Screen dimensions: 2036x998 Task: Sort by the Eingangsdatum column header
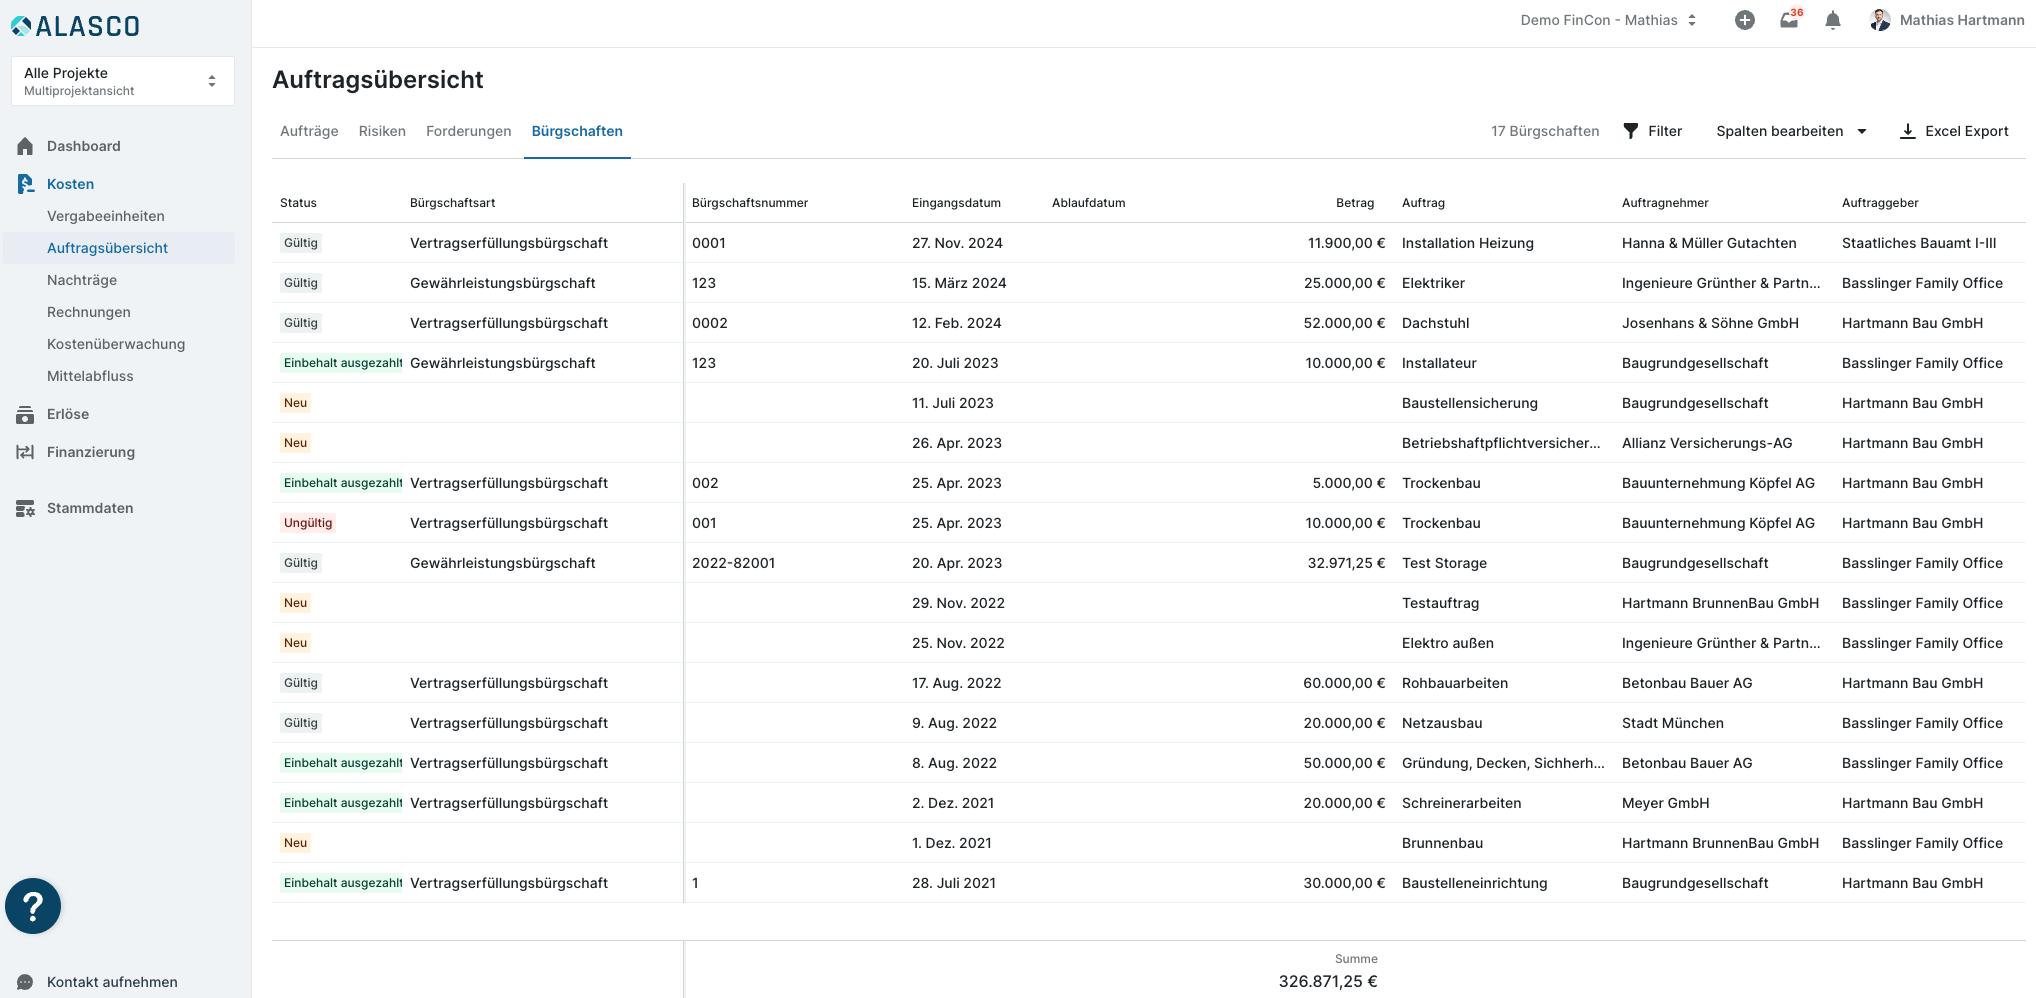[956, 203]
